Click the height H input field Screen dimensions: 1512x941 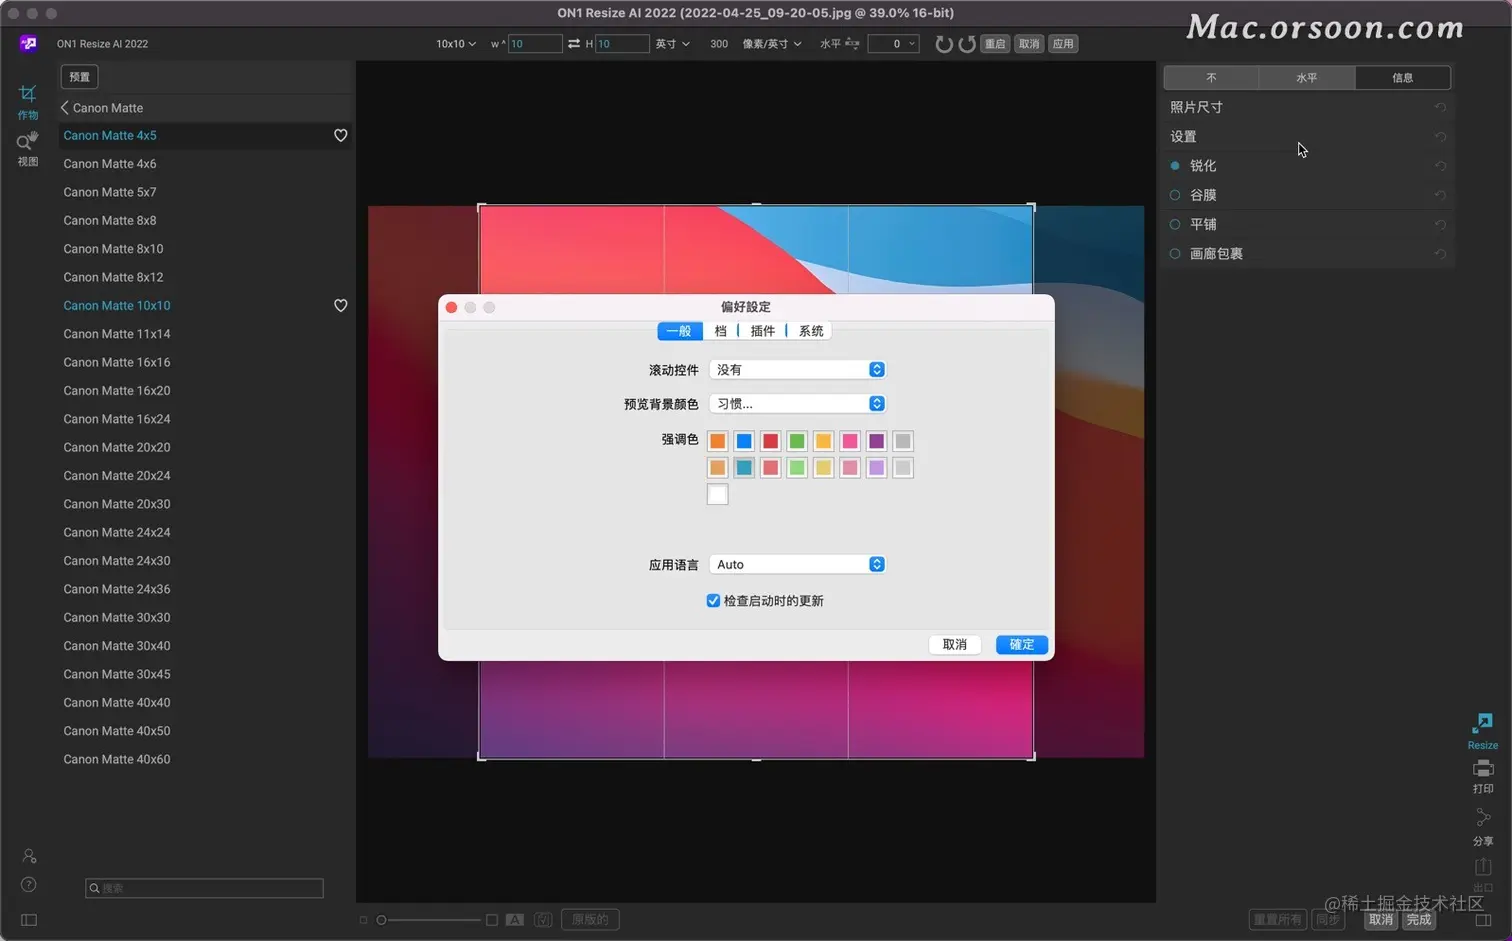point(622,44)
